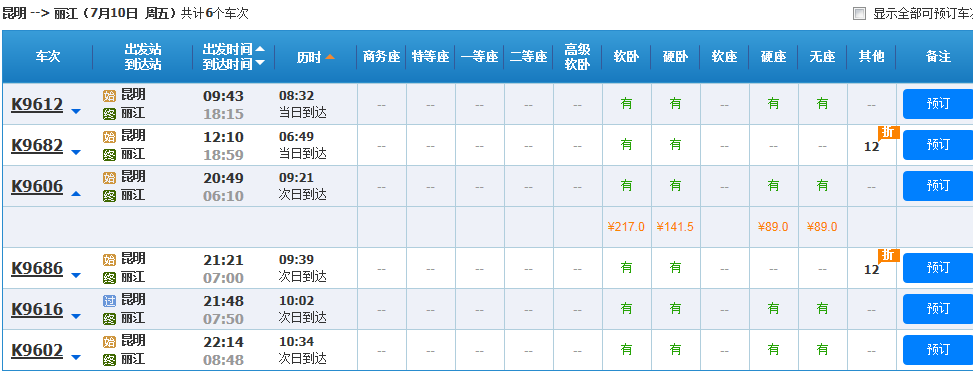Image resolution: width=973 pixels, height=372 pixels.
Task: Sort by 历时 using the orange arrow
Action: (330, 57)
